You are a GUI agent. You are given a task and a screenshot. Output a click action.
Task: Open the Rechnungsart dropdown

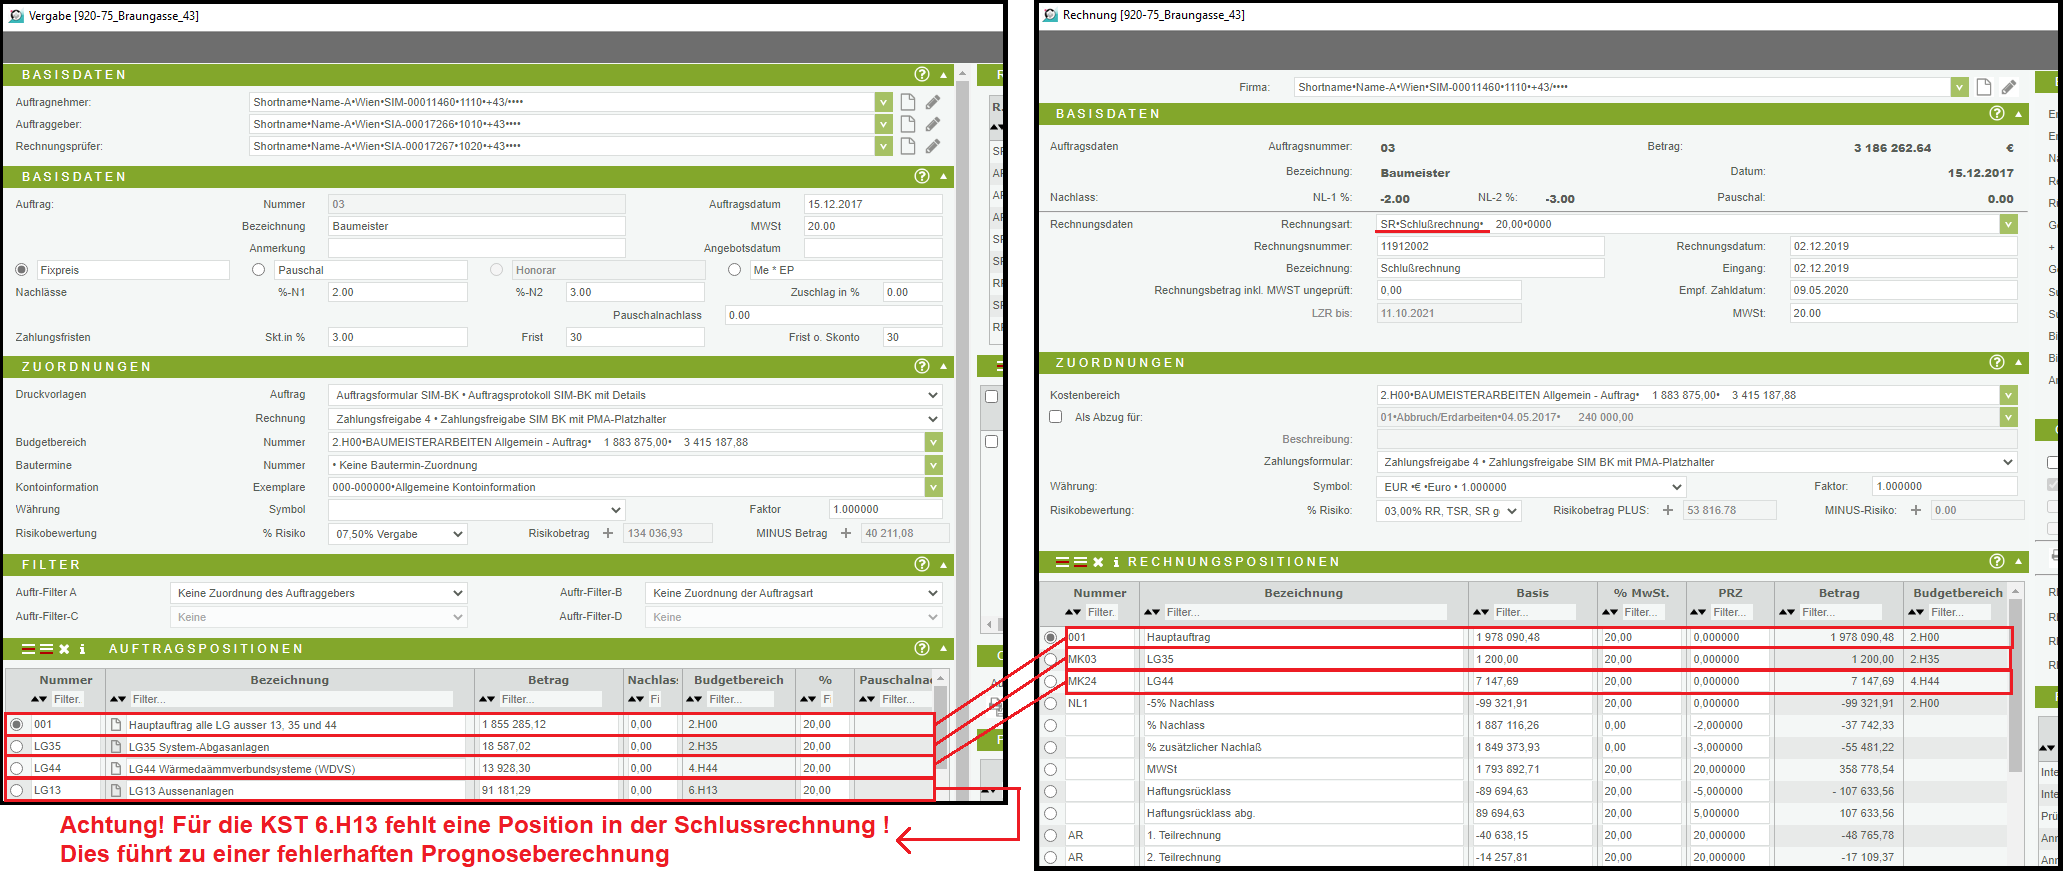[2008, 225]
